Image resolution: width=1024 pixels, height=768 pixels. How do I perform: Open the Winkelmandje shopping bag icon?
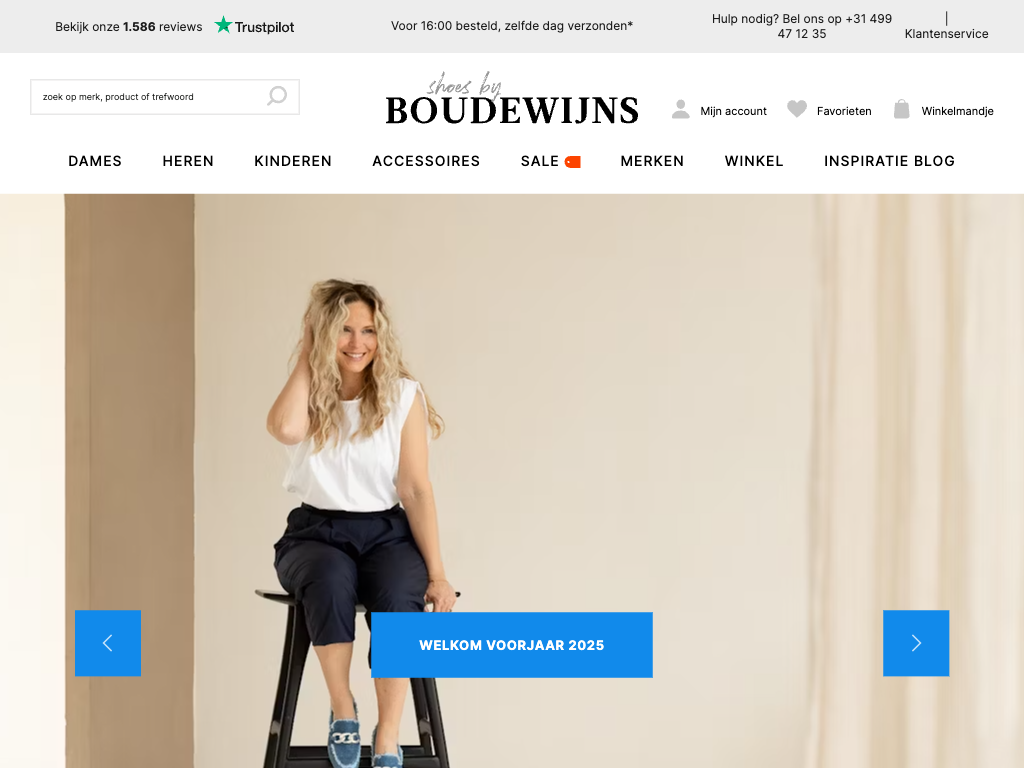pyautogui.click(x=901, y=109)
